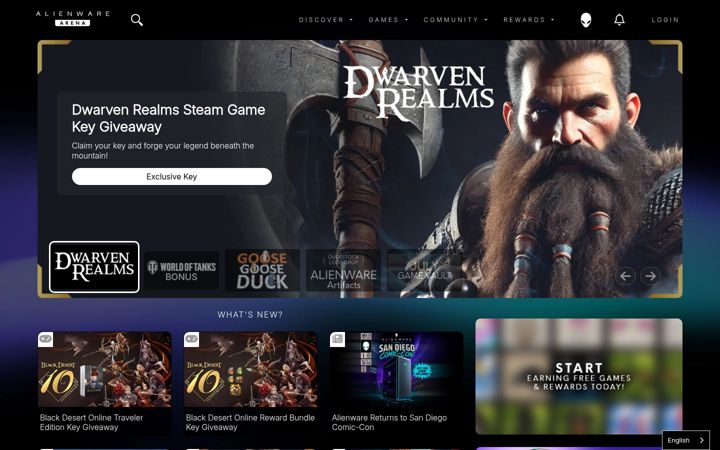The height and width of the screenshot is (450, 720).
Task: Click the Exclusive Key button
Action: (172, 176)
